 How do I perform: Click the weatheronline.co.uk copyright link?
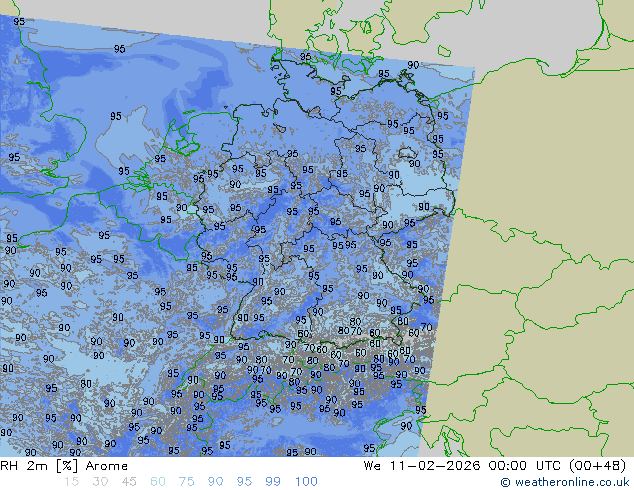point(565,482)
